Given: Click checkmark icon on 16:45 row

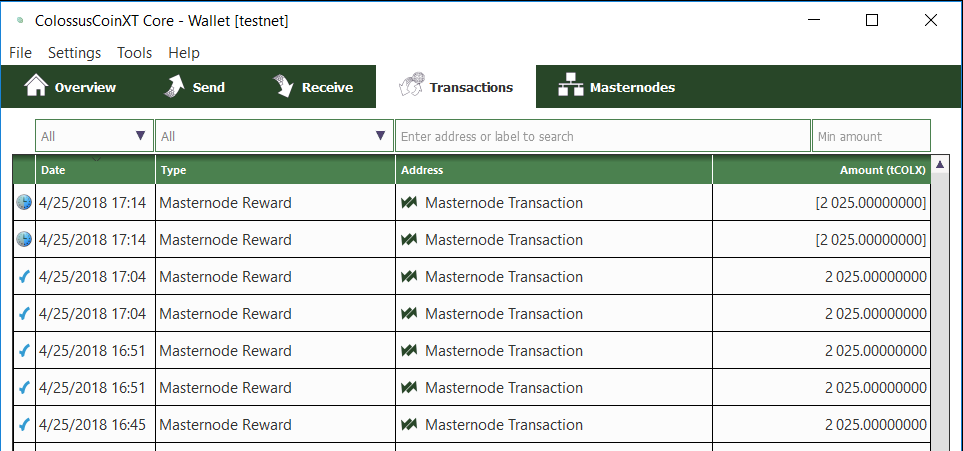Looking at the screenshot, I should click(x=24, y=425).
